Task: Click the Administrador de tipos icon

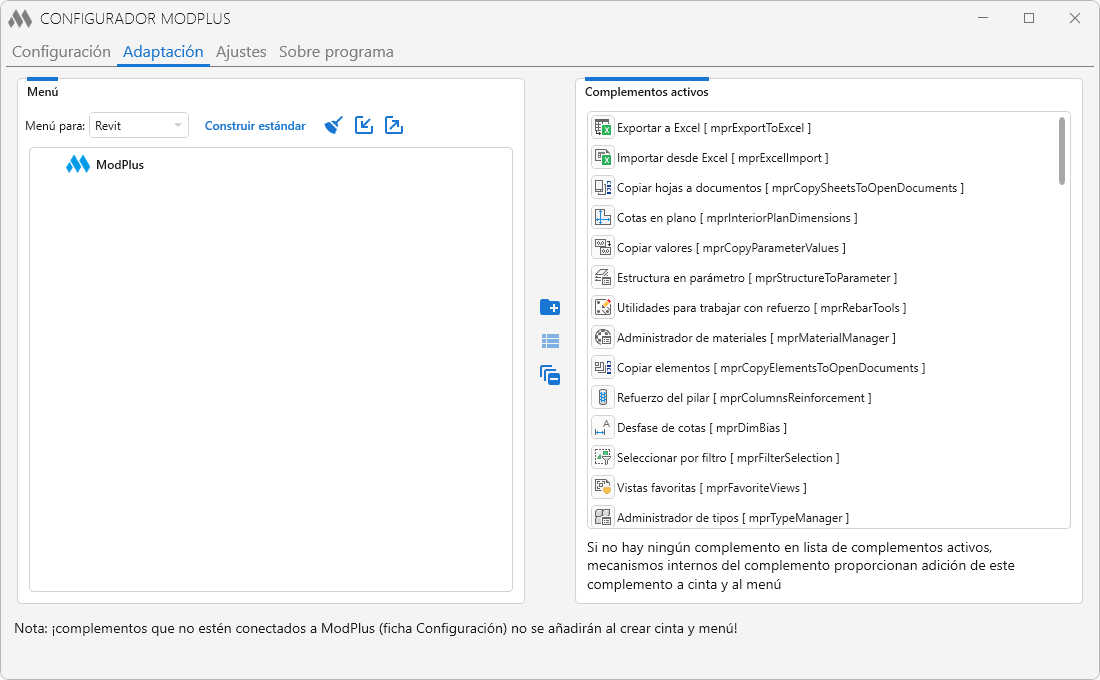Action: 603,517
